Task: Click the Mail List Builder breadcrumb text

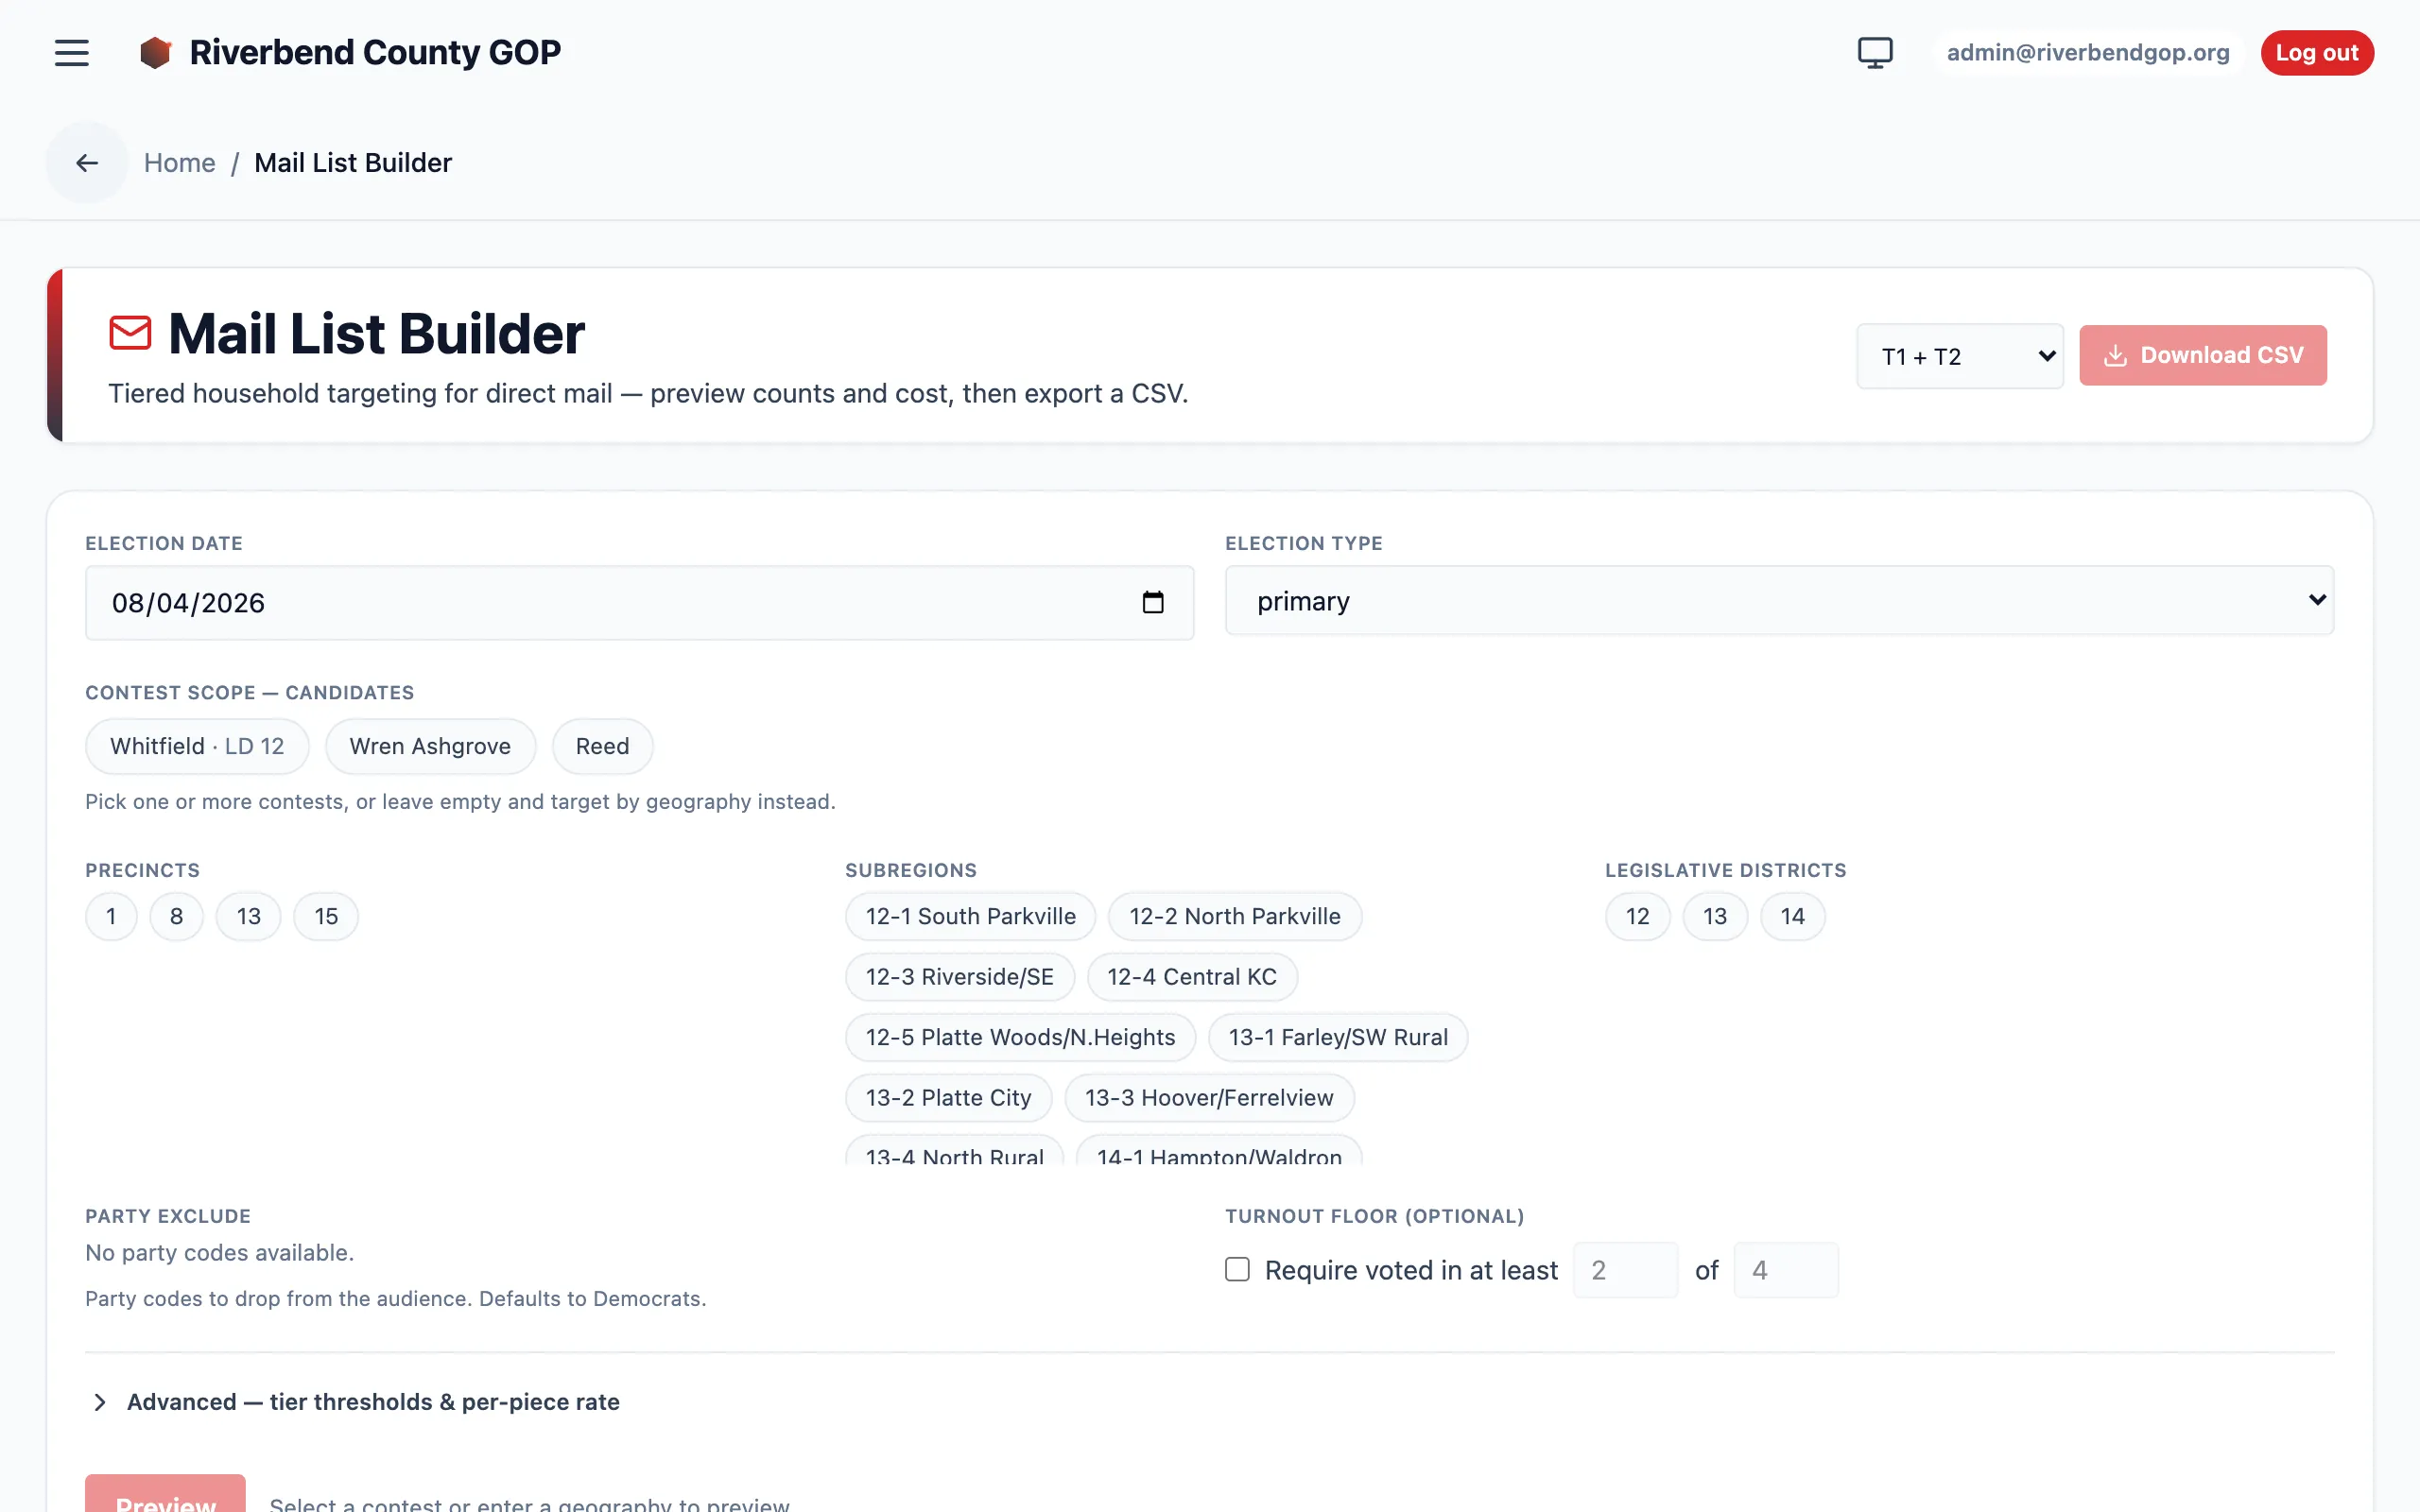Action: (x=353, y=162)
